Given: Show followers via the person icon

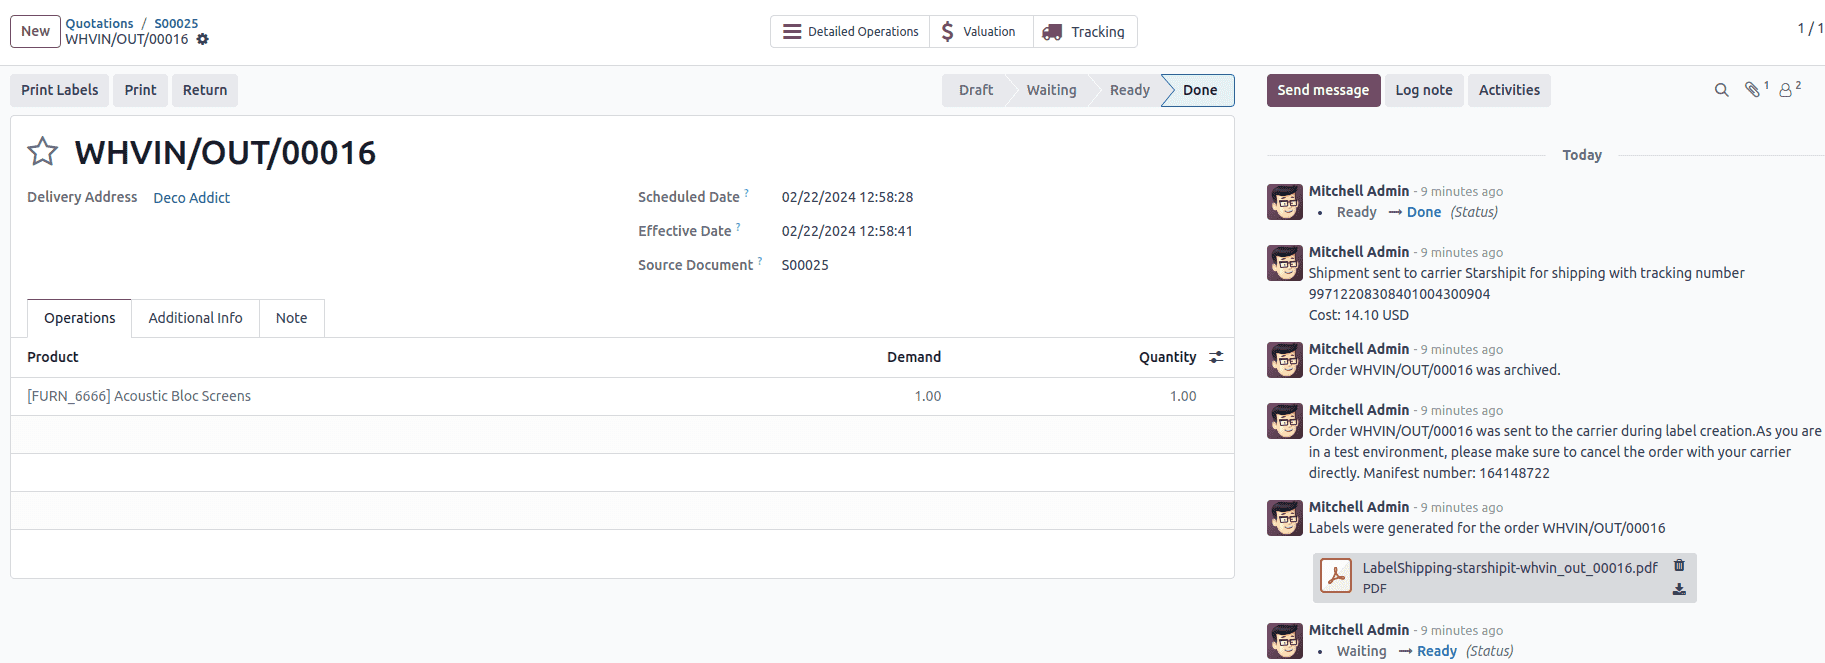Looking at the screenshot, I should point(1786,90).
